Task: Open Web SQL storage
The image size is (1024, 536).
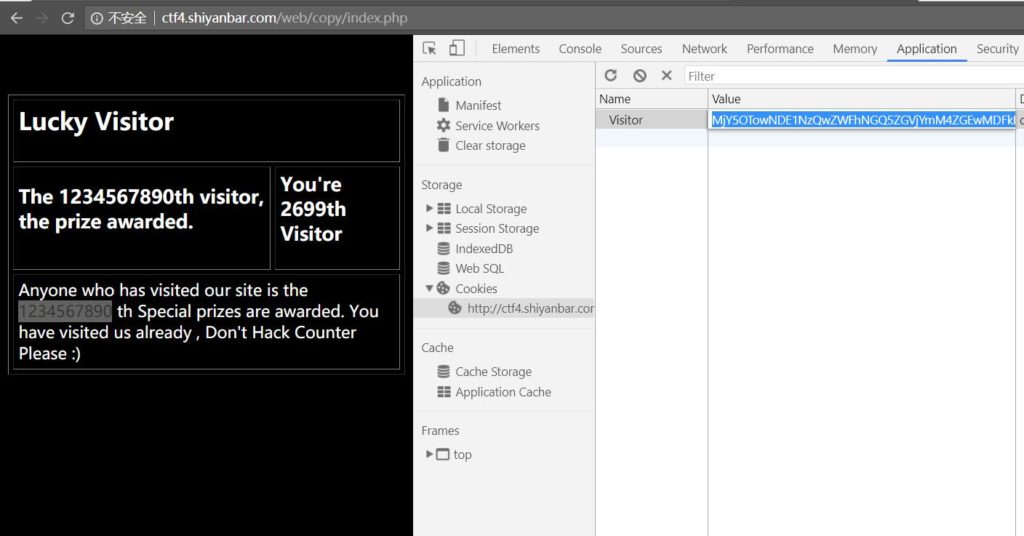Action: [x=479, y=268]
